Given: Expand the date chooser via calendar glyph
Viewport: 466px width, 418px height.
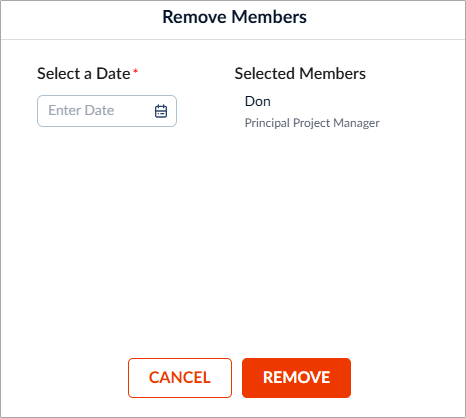Looking at the screenshot, I should (161, 111).
